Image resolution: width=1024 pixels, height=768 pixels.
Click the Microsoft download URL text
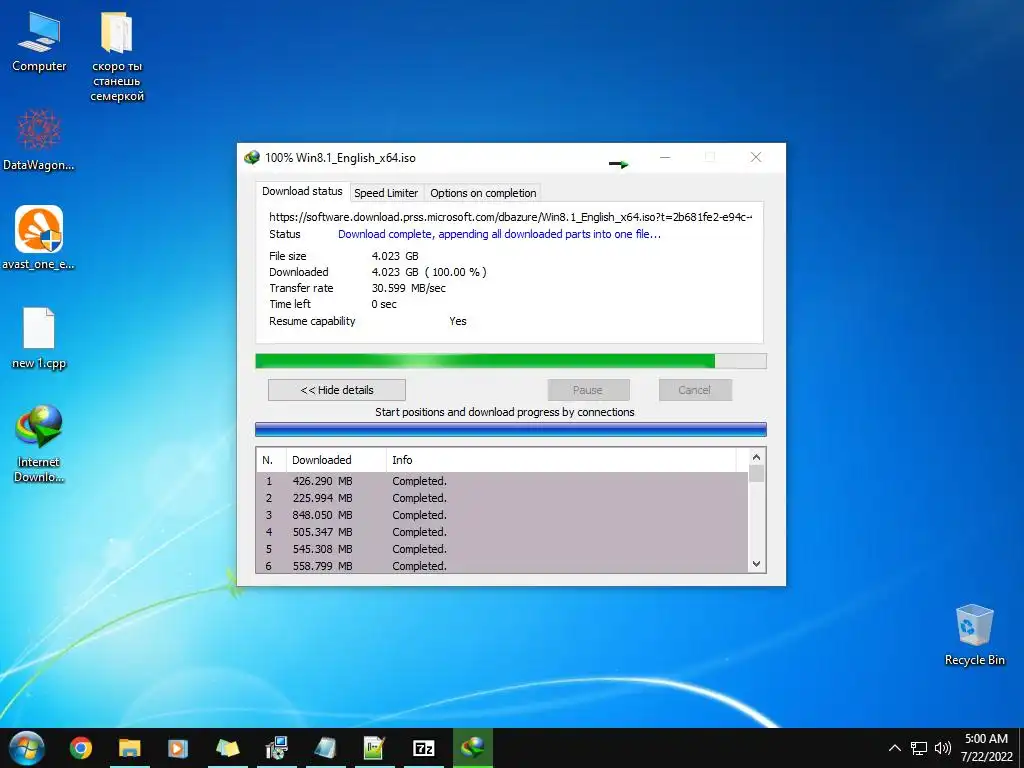(x=511, y=217)
